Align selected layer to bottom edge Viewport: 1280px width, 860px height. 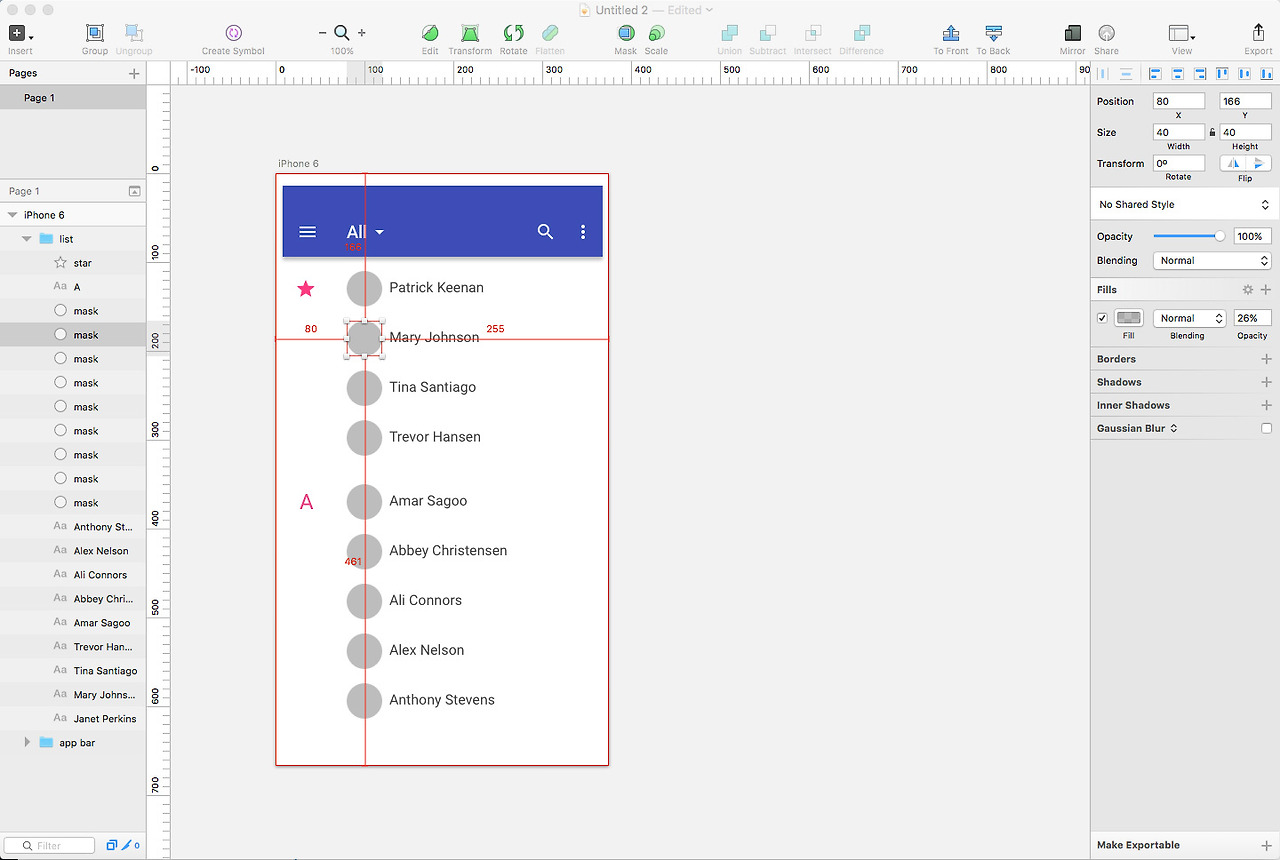click(1266, 73)
